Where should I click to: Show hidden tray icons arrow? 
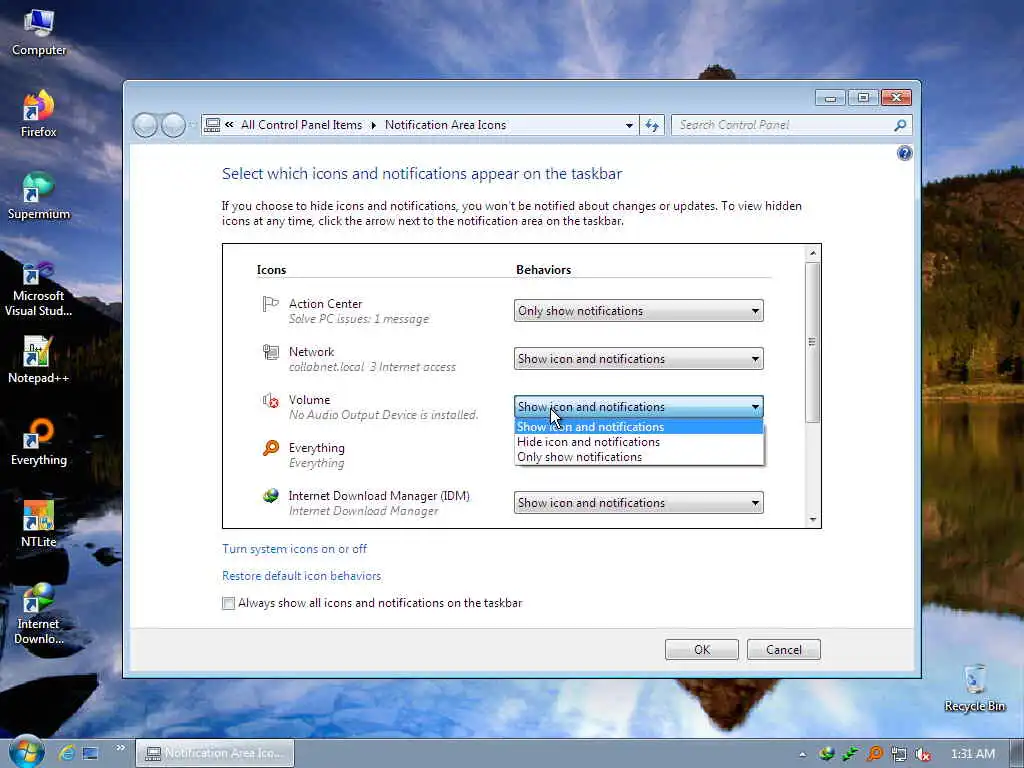coord(802,754)
